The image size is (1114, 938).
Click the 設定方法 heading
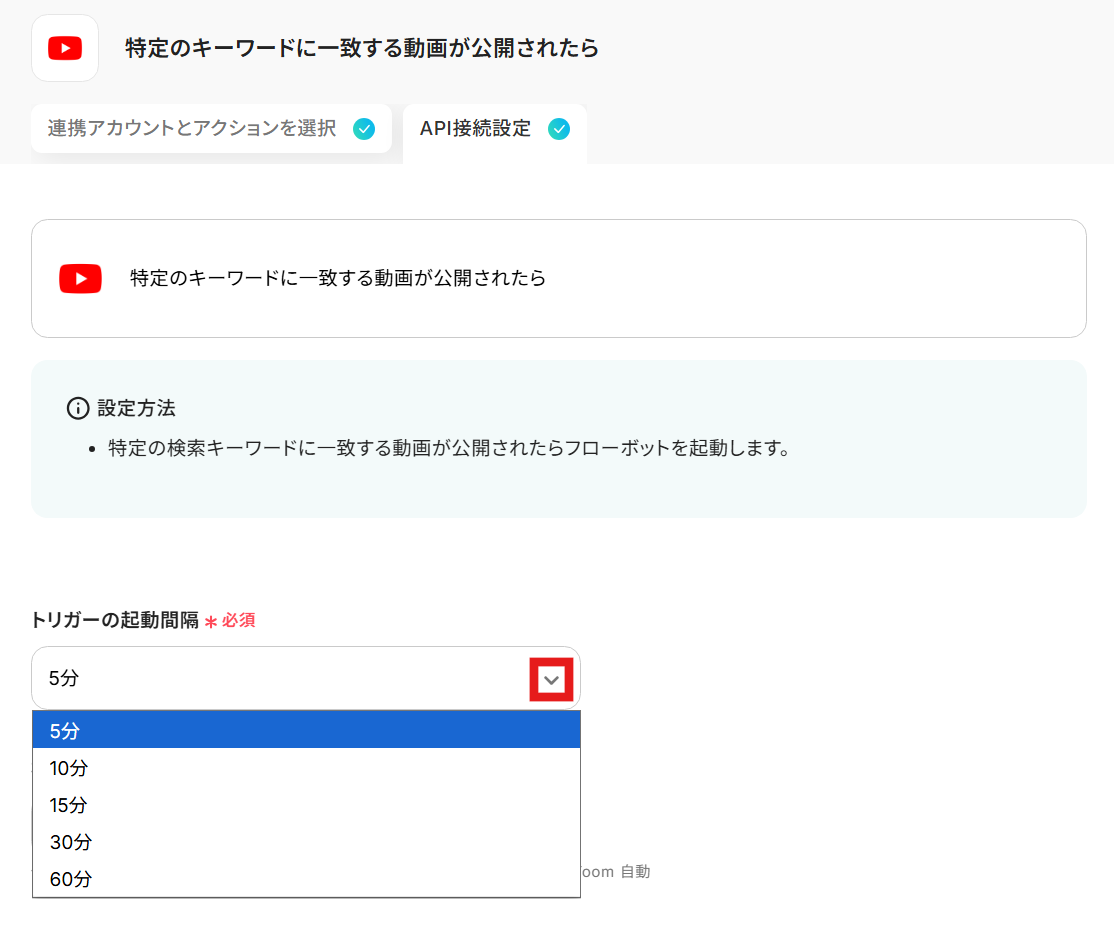point(136,408)
